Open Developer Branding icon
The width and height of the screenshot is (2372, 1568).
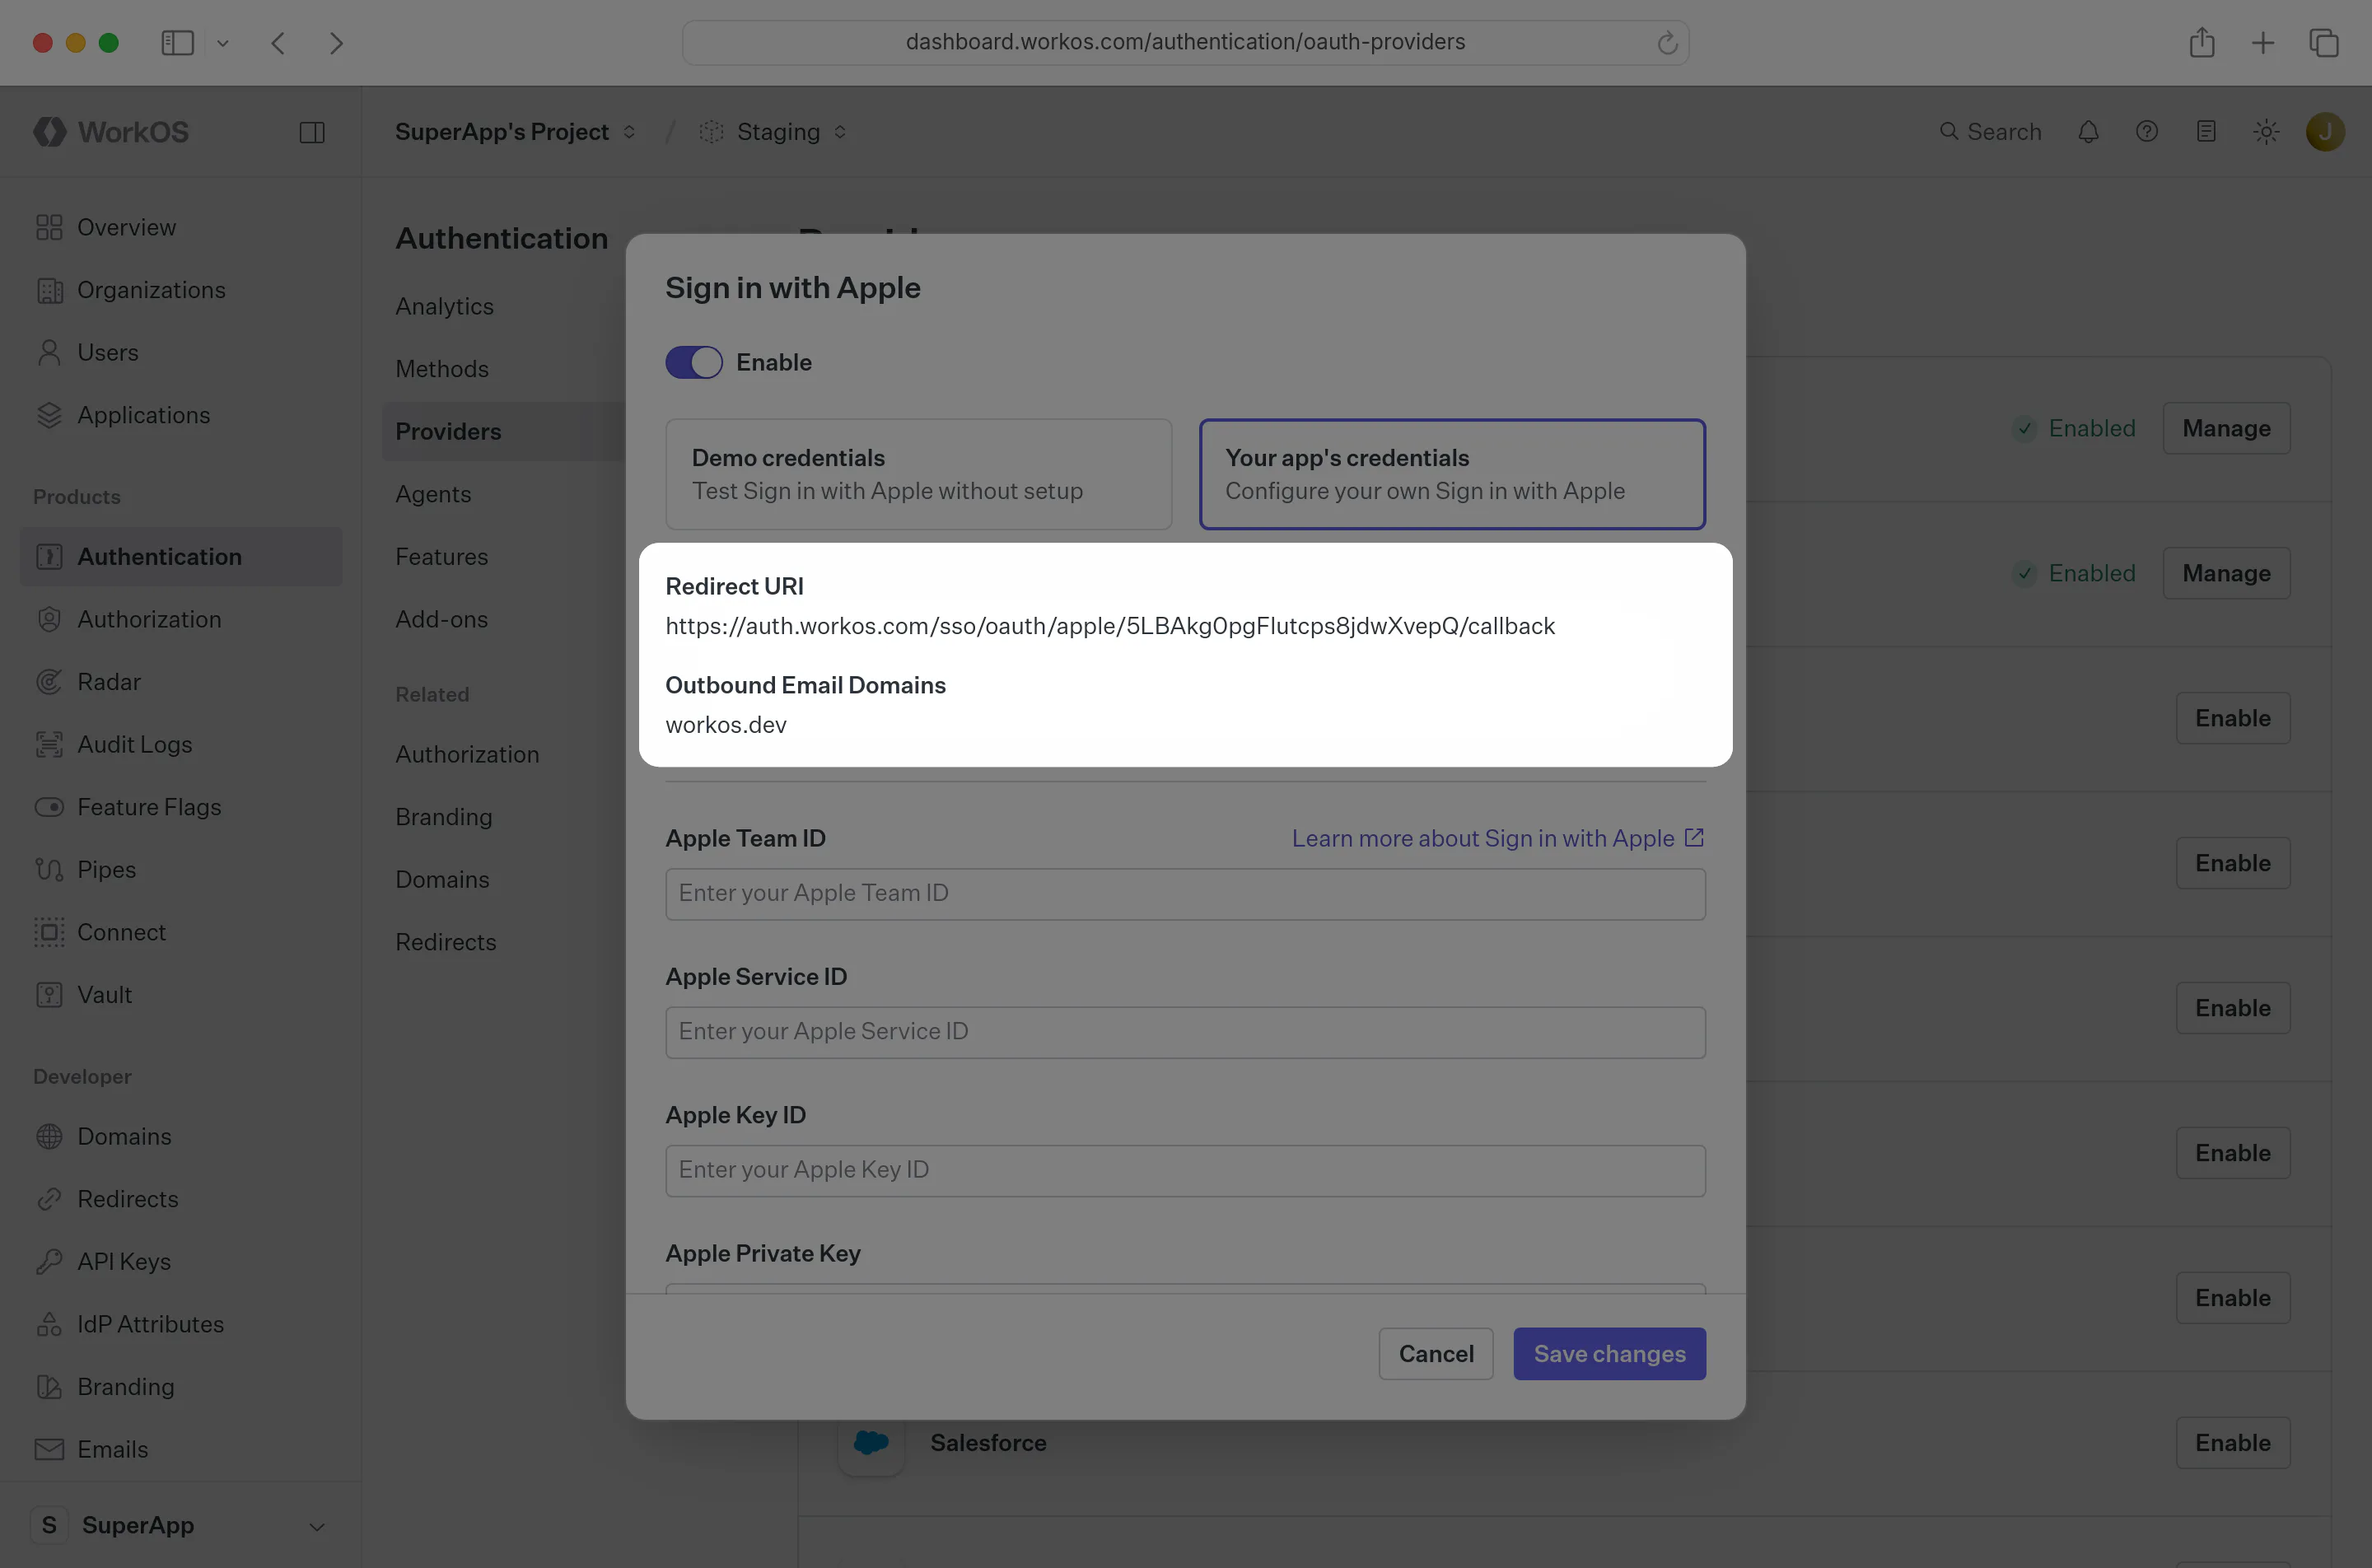point(49,1386)
